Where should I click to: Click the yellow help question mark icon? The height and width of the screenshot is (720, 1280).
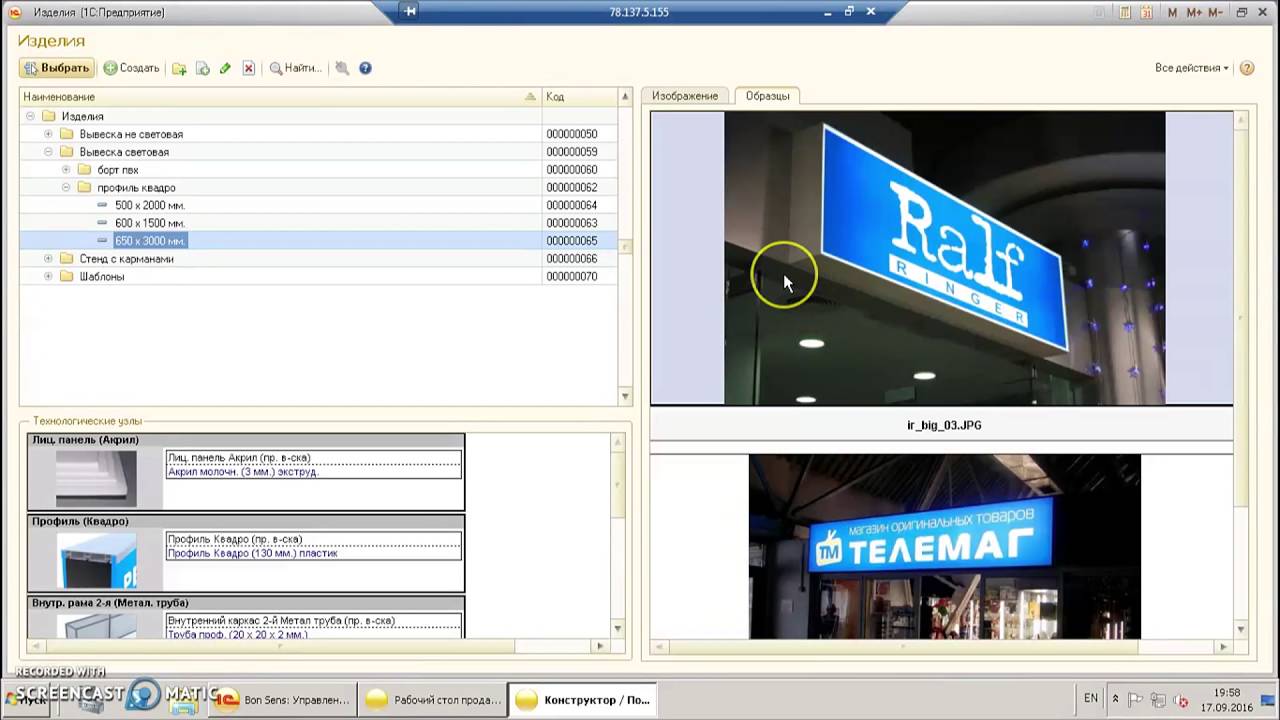[1247, 68]
